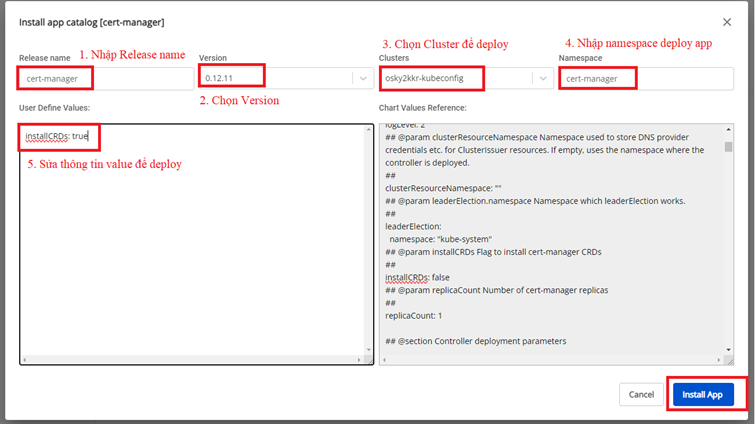Viewport: 755px width, 424px height.
Task: Close the Install app catalog dialog
Action: point(727,21)
